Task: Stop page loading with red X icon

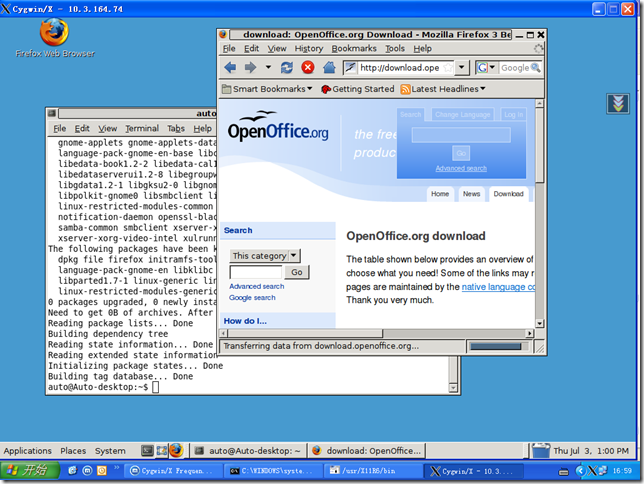Action: coord(307,68)
